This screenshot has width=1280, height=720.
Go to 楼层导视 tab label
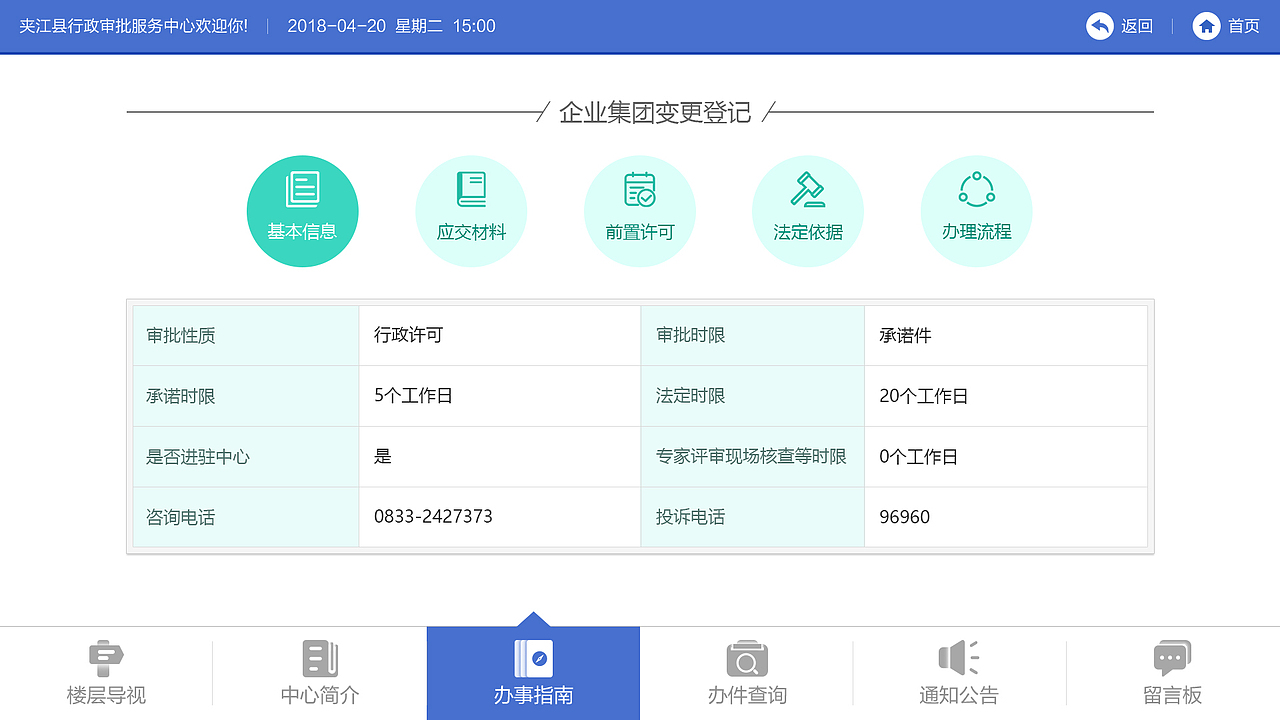[106, 695]
